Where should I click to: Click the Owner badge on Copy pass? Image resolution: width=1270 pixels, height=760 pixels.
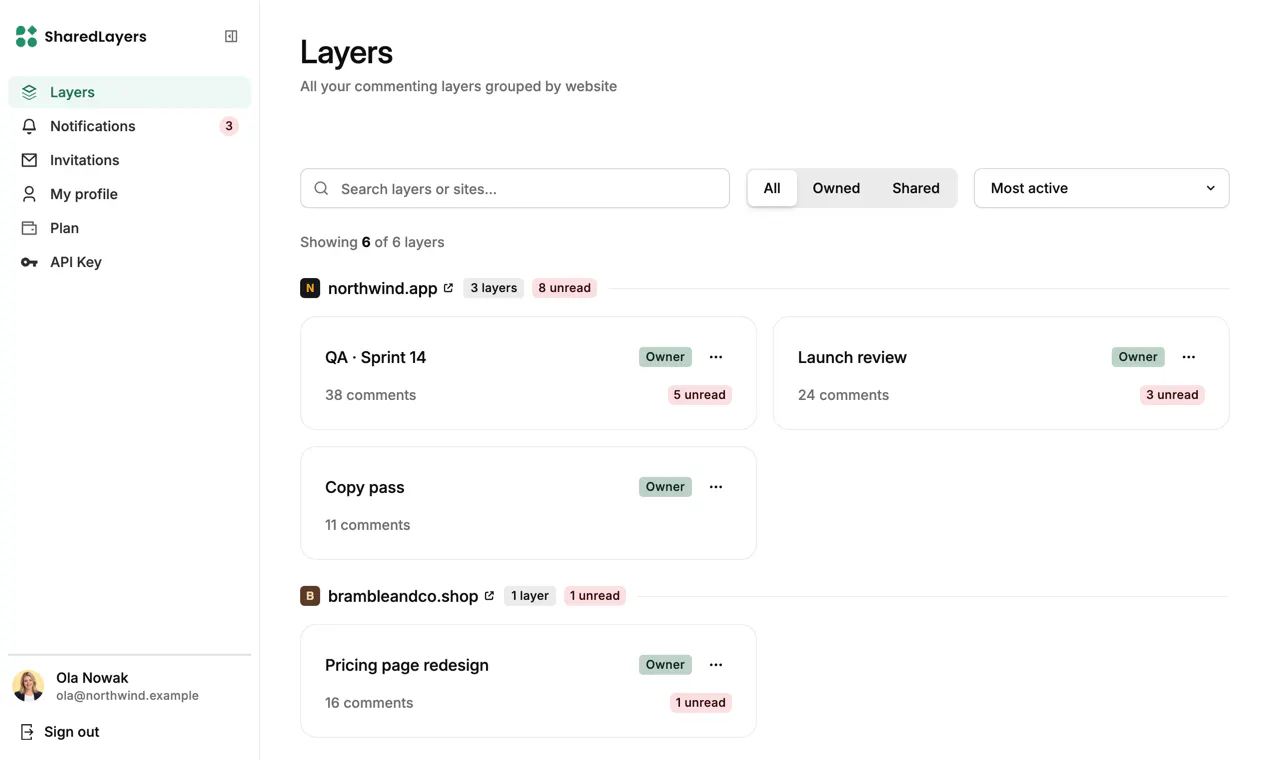(x=665, y=487)
